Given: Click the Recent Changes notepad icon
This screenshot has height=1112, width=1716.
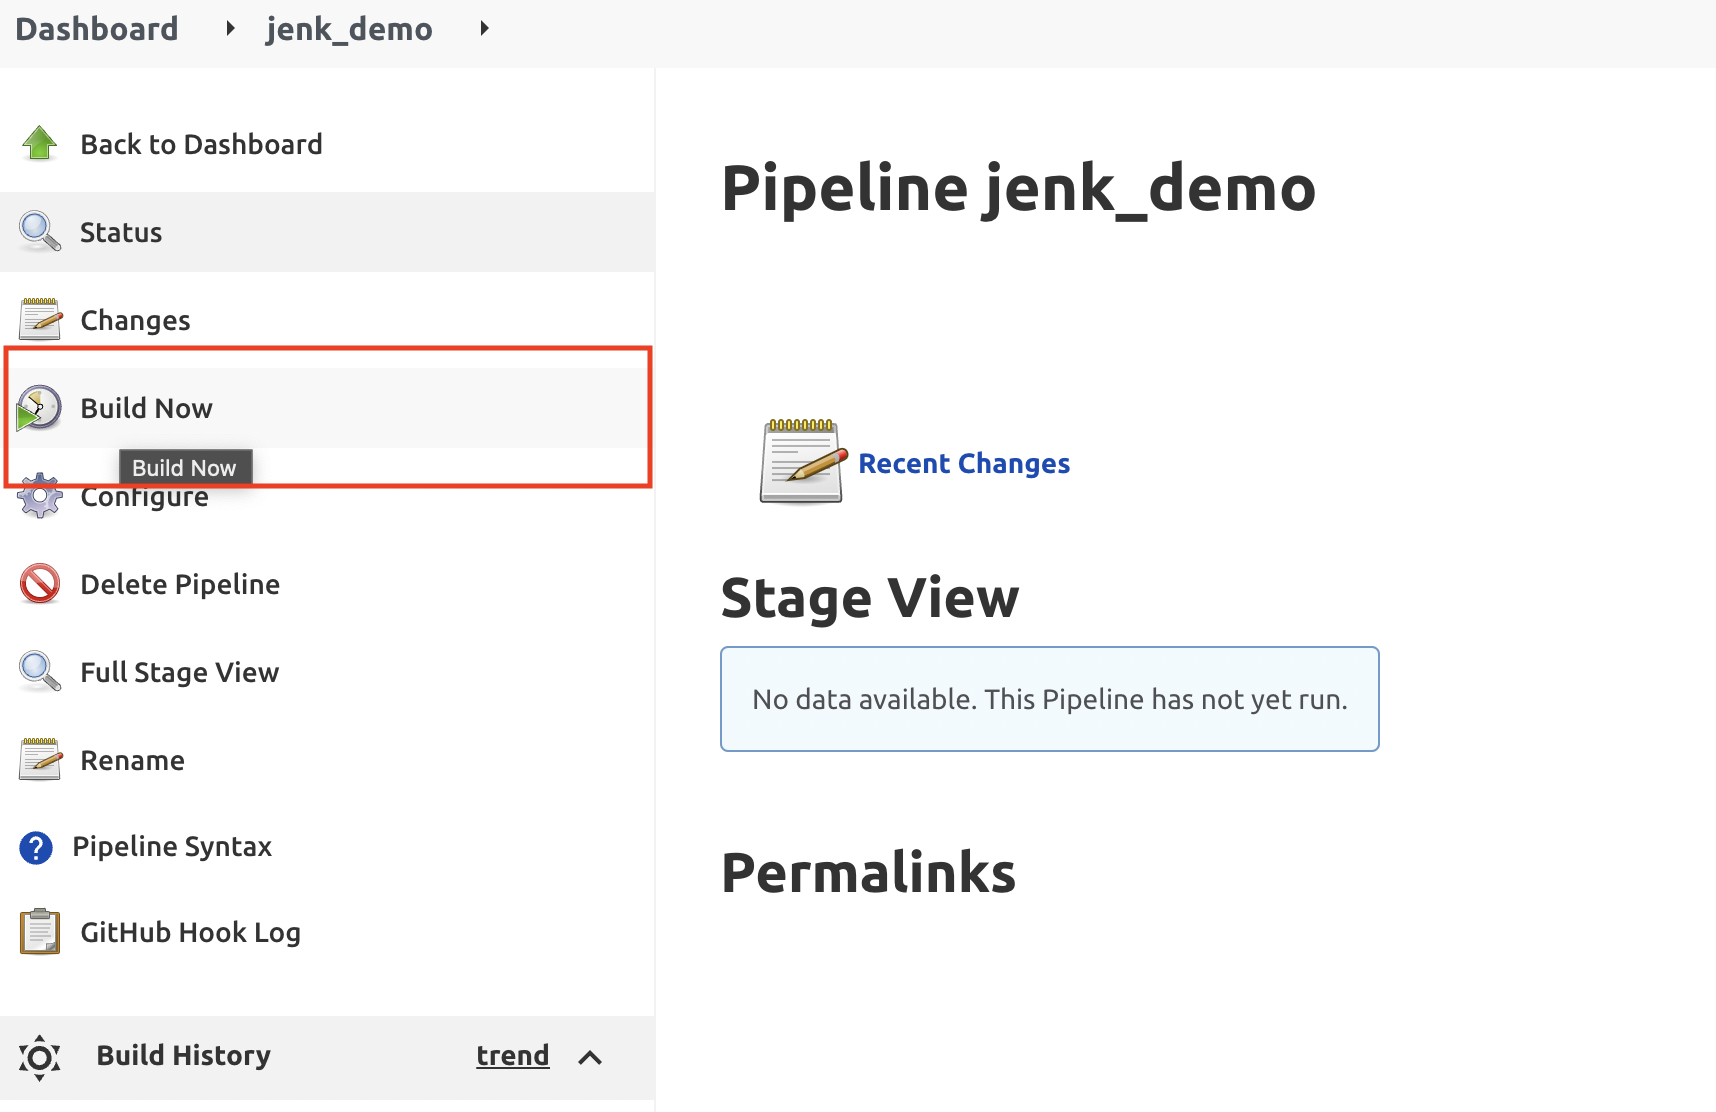Looking at the screenshot, I should point(800,463).
